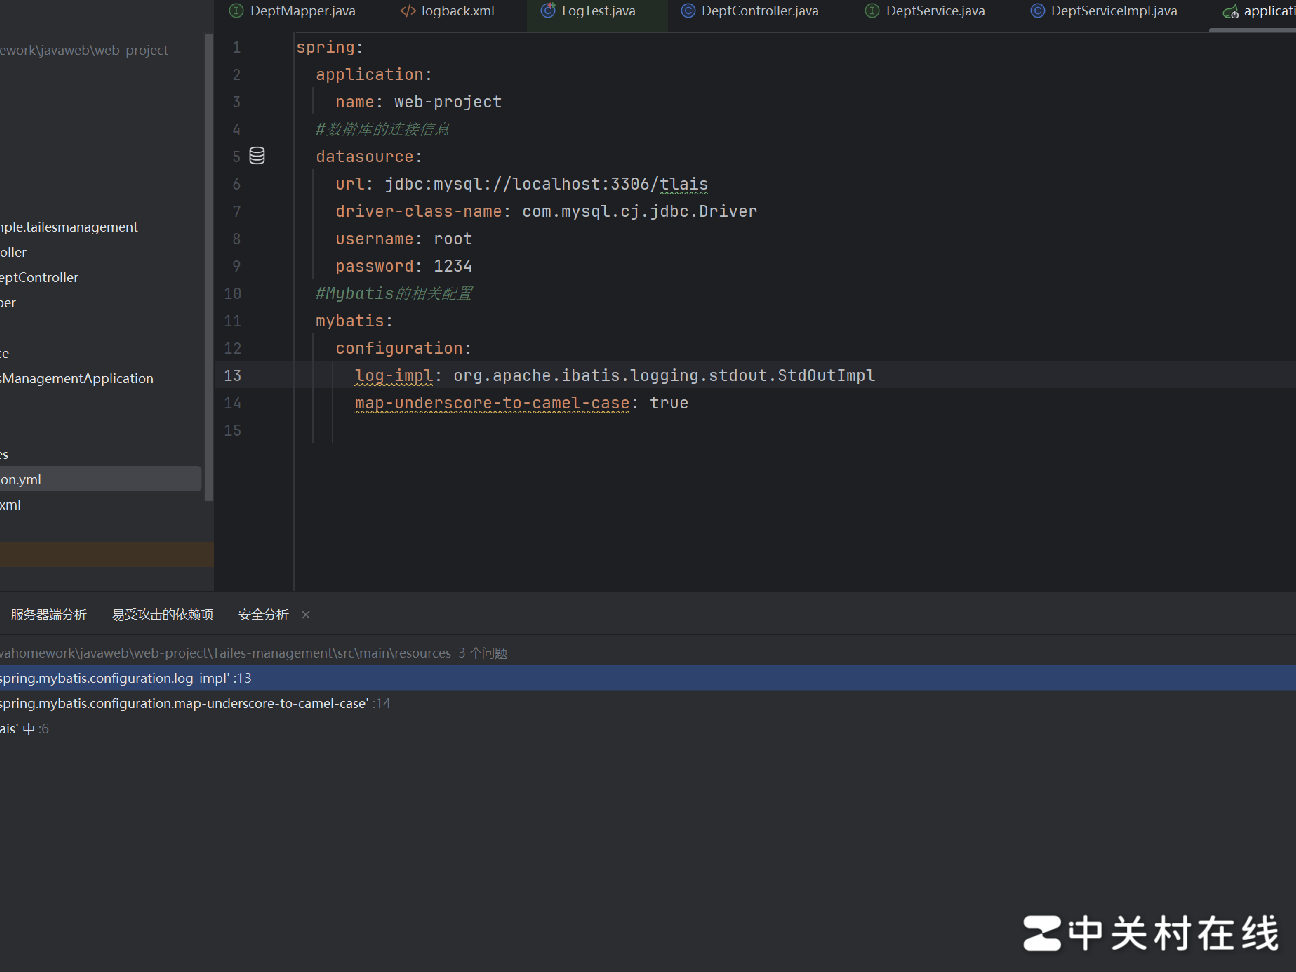Select the ManagementApplication class in project tree
The width and height of the screenshot is (1296, 972).
pos(78,379)
